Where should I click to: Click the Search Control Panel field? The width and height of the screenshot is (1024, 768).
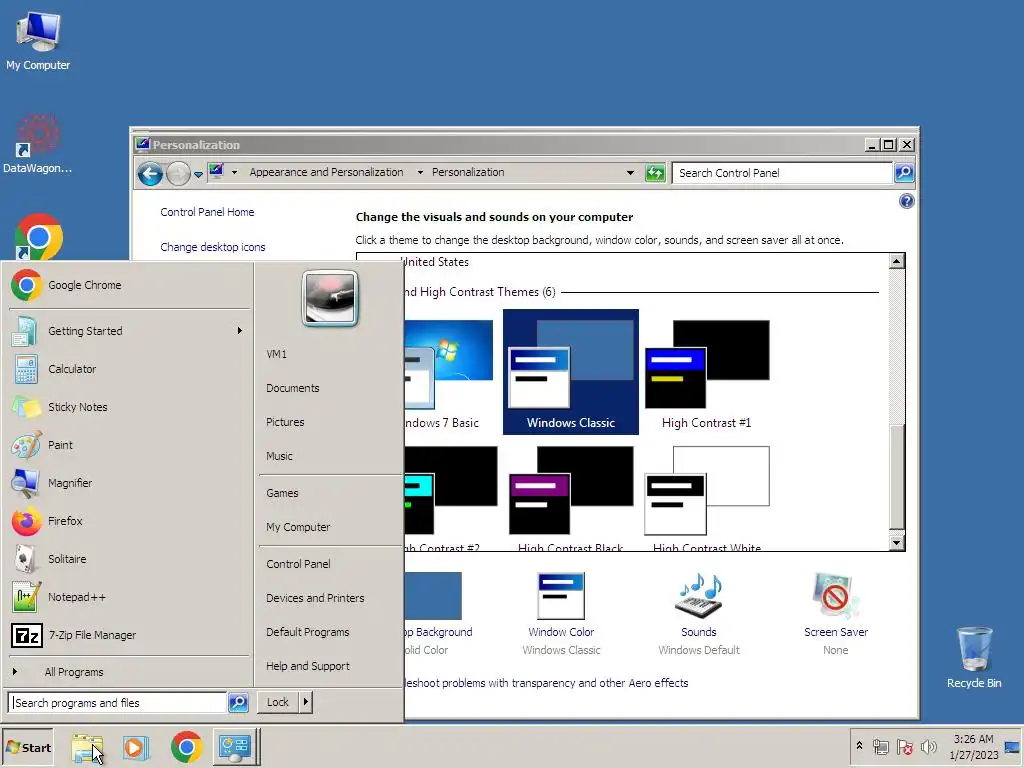pyautogui.click(x=782, y=173)
